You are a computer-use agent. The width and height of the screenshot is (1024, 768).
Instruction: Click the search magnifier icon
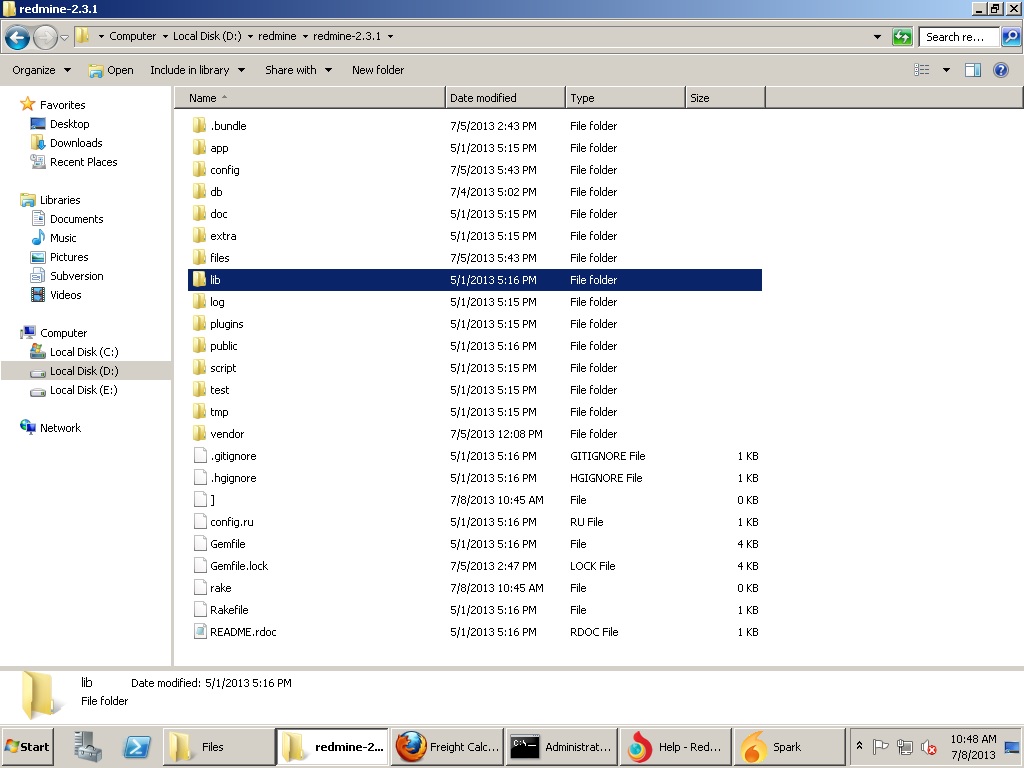coord(1010,37)
